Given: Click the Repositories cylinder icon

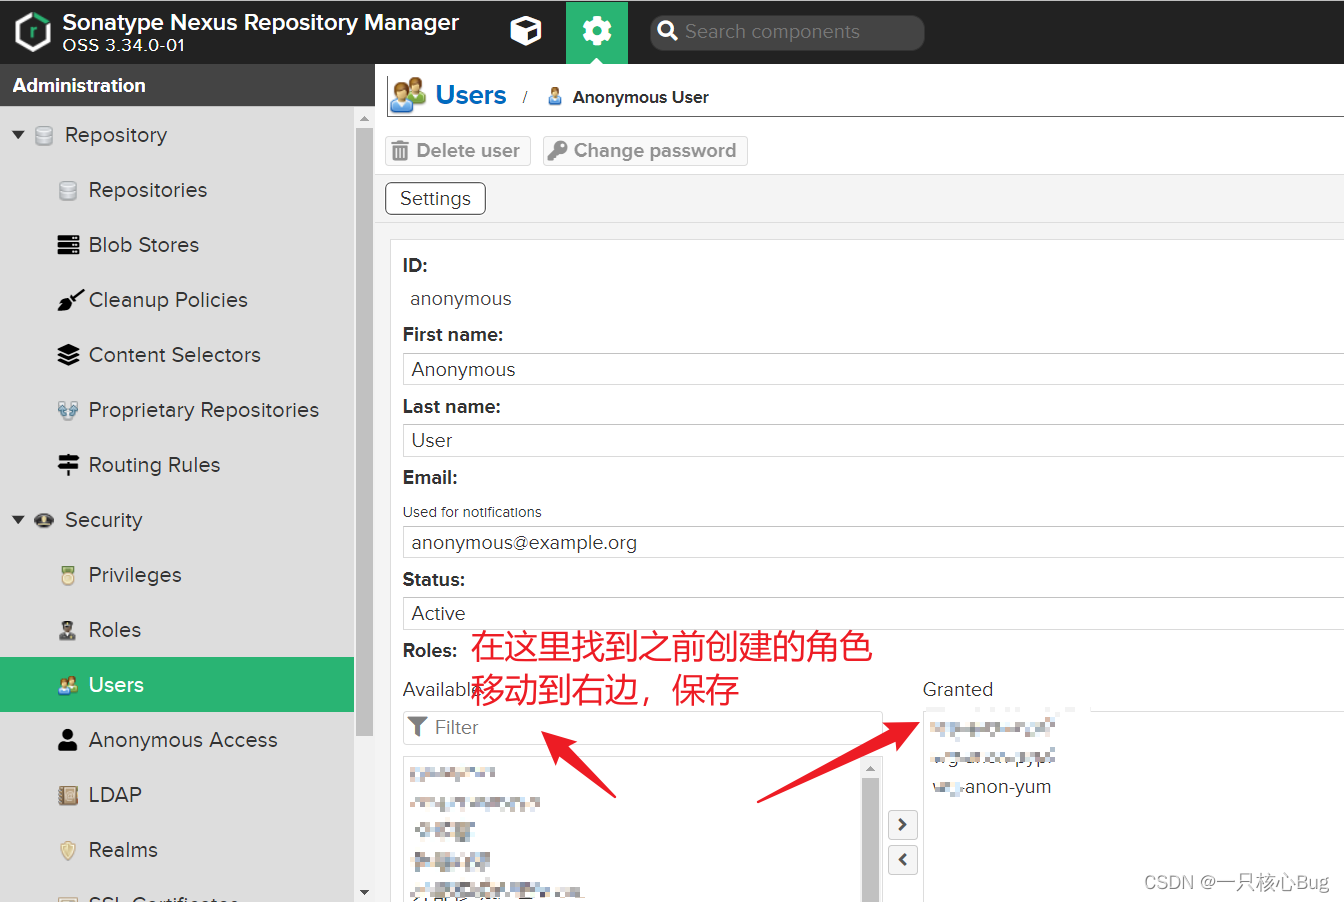Looking at the screenshot, I should [68, 190].
